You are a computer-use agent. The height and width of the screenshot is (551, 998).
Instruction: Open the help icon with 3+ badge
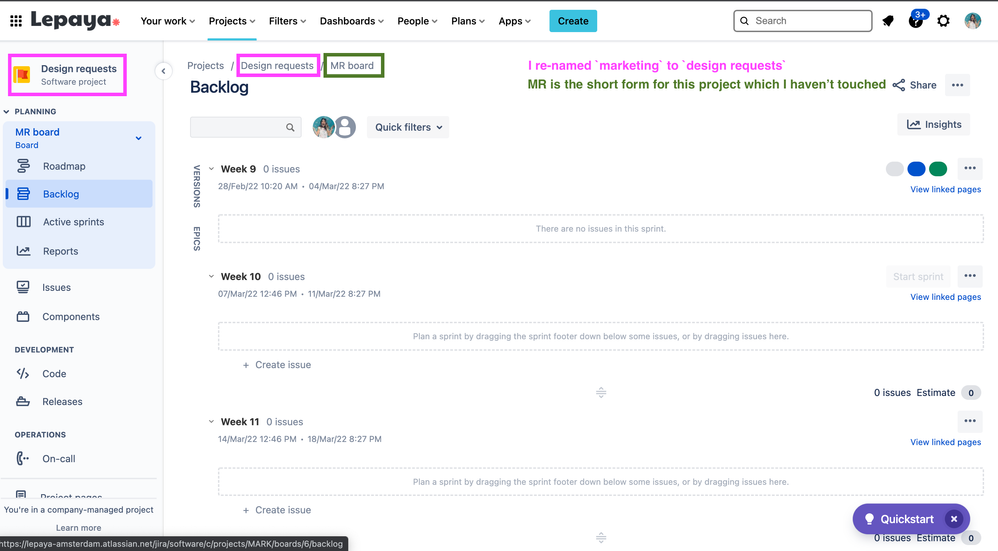click(916, 20)
